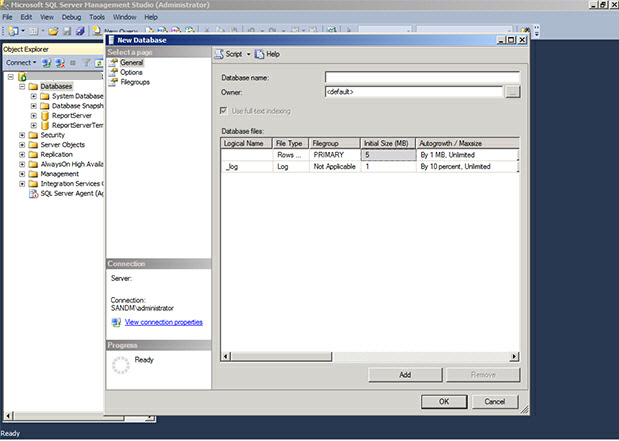Click the New Query toolbar icon
Screen dimensions: 619x441
(97, 31)
